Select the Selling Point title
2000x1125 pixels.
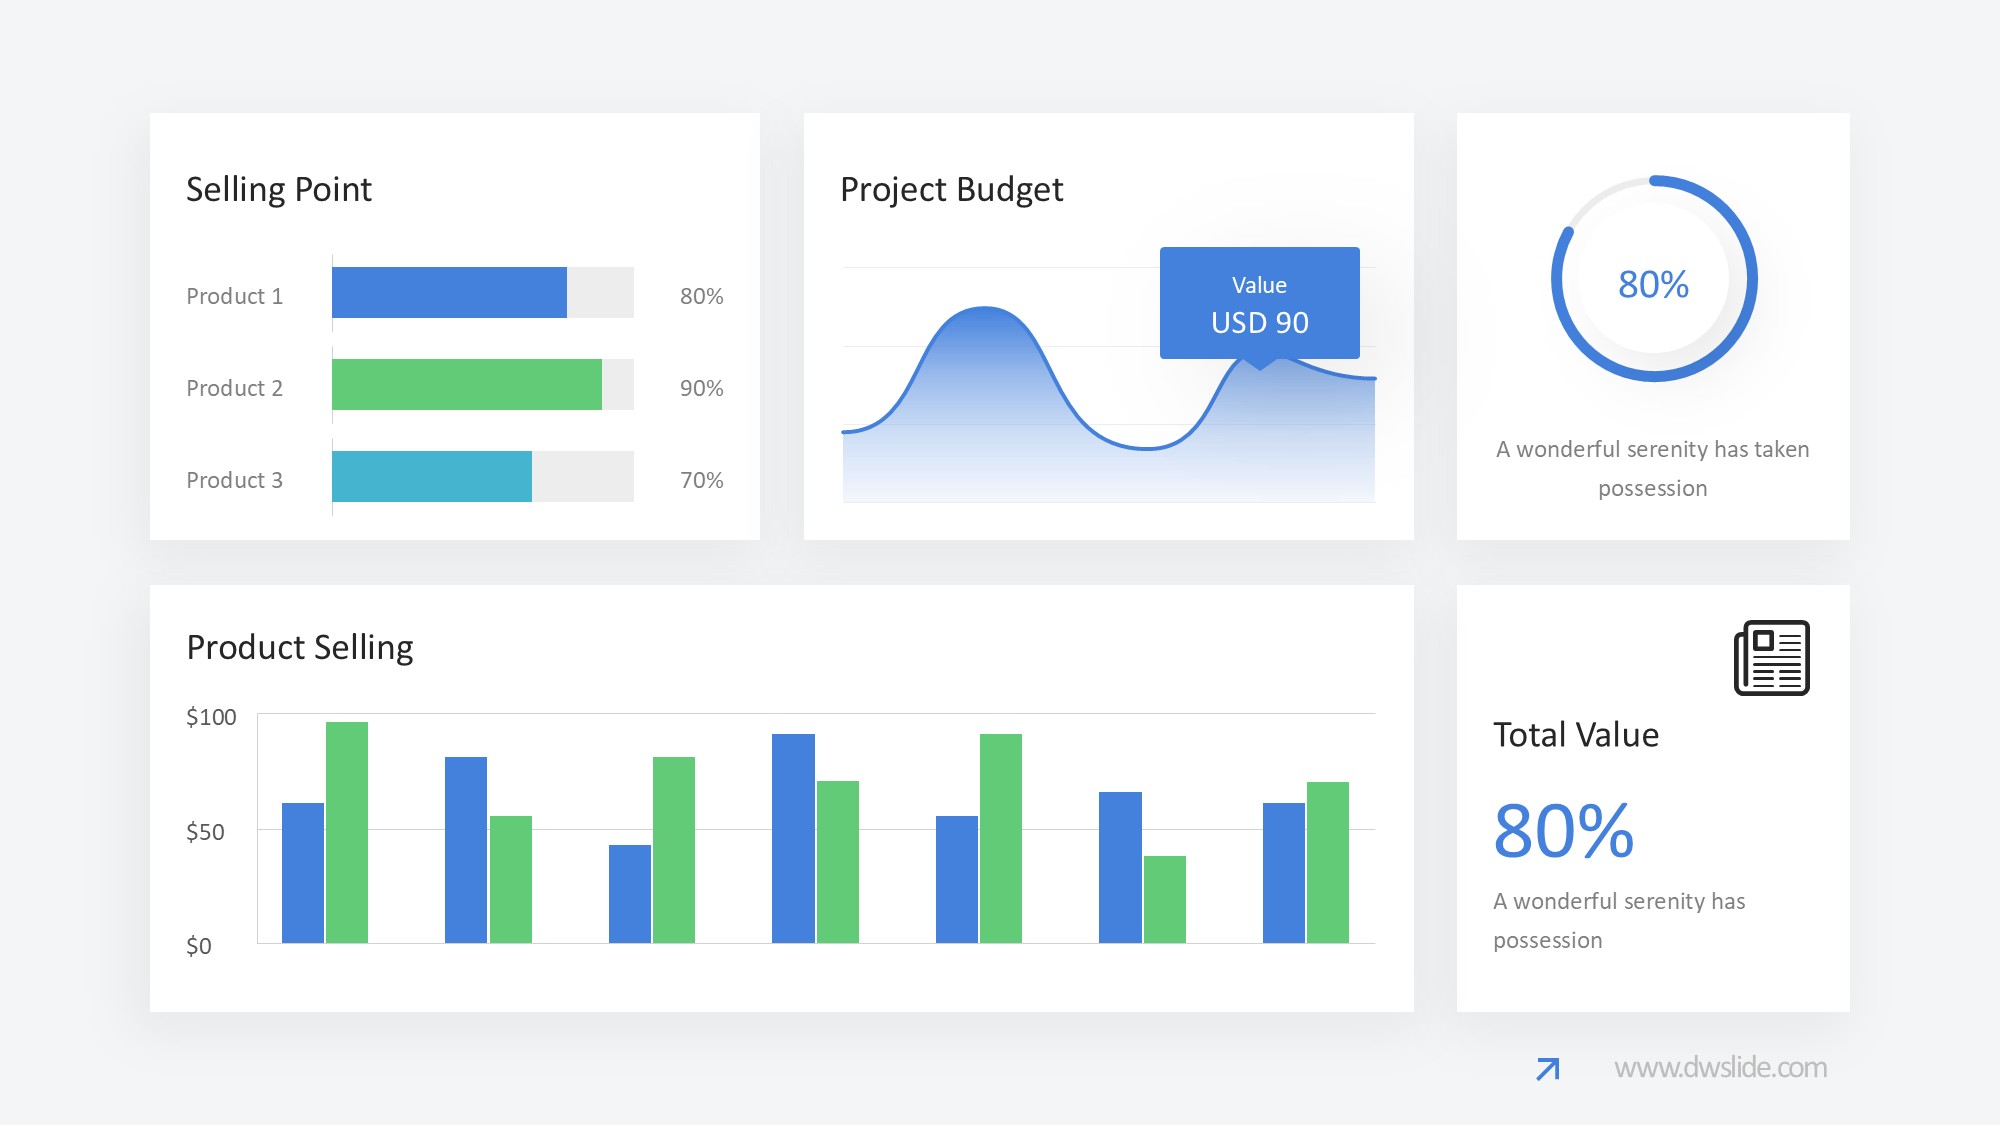pos(278,189)
